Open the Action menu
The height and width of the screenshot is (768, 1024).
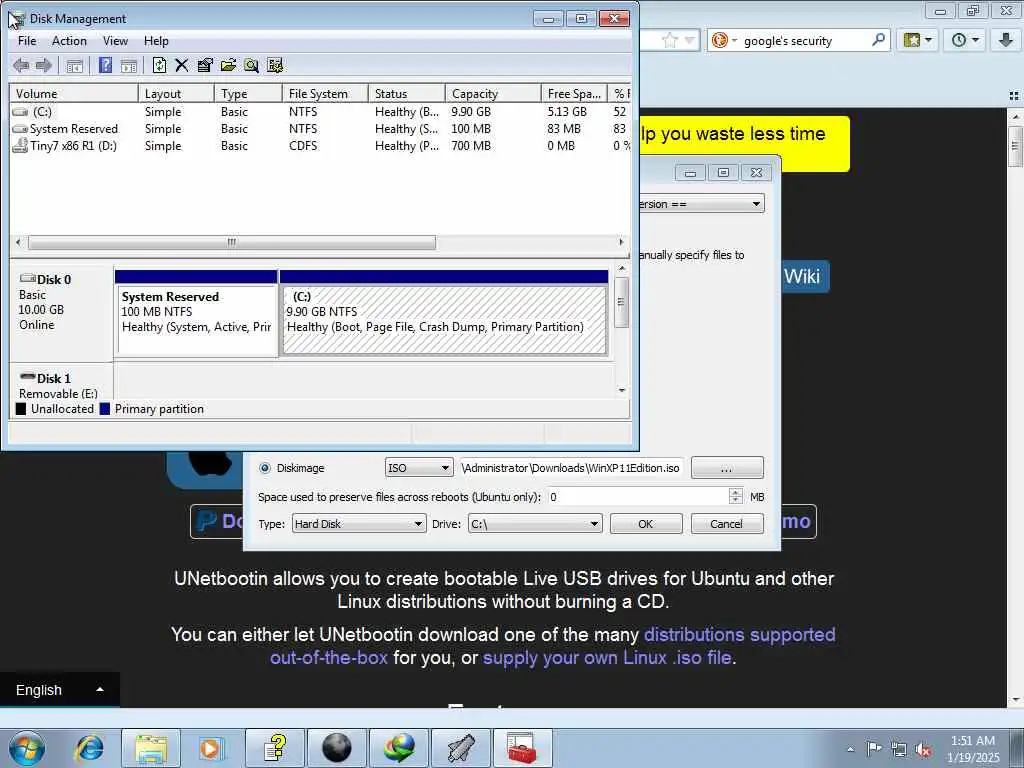coord(69,40)
